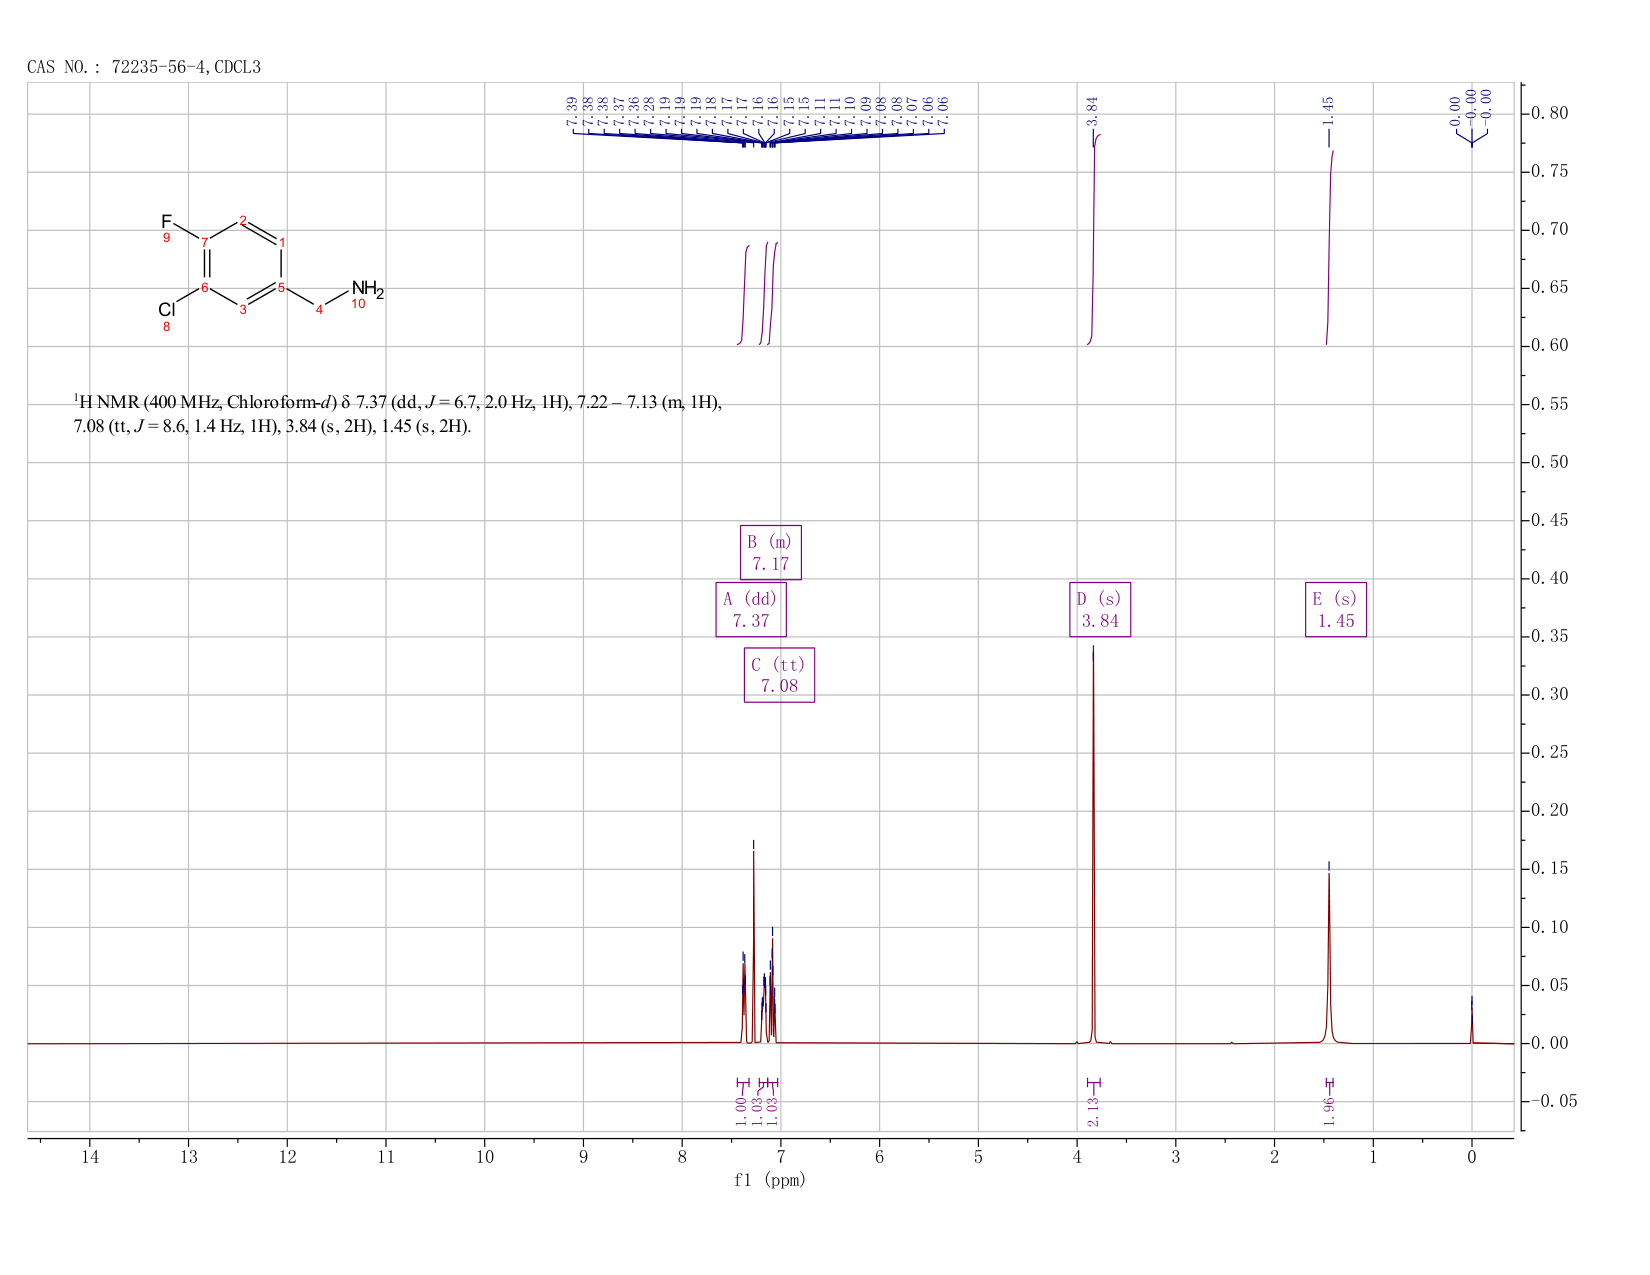Click the CAS NO. 72235-56-4 header text
The image size is (1650, 1275).
pyautogui.click(x=143, y=67)
